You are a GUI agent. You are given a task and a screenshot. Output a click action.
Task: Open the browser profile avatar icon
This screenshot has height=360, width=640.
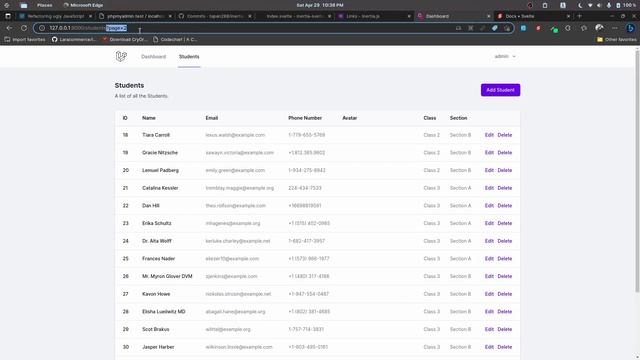(599, 28)
